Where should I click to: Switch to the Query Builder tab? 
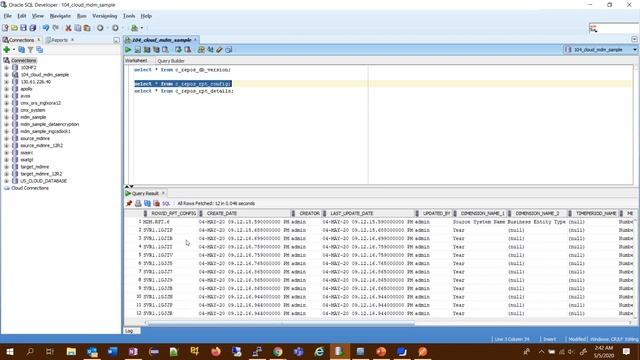click(171, 61)
